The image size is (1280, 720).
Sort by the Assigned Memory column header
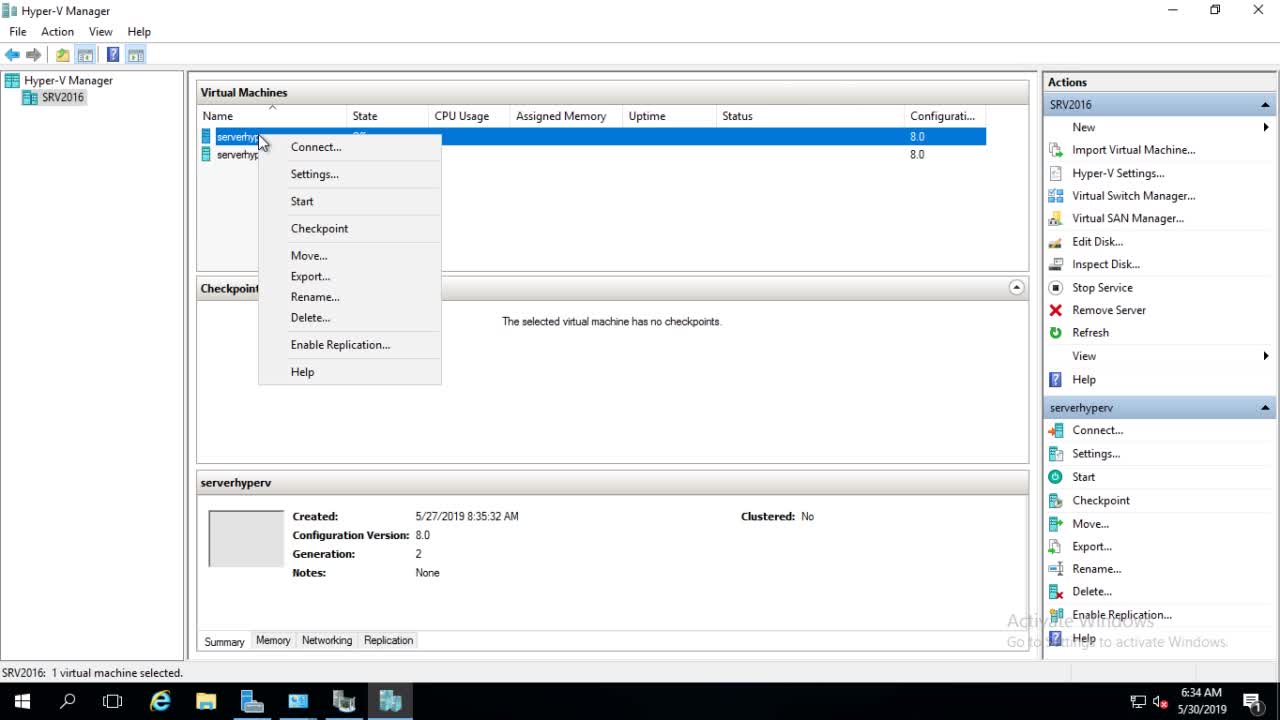click(x=566, y=116)
